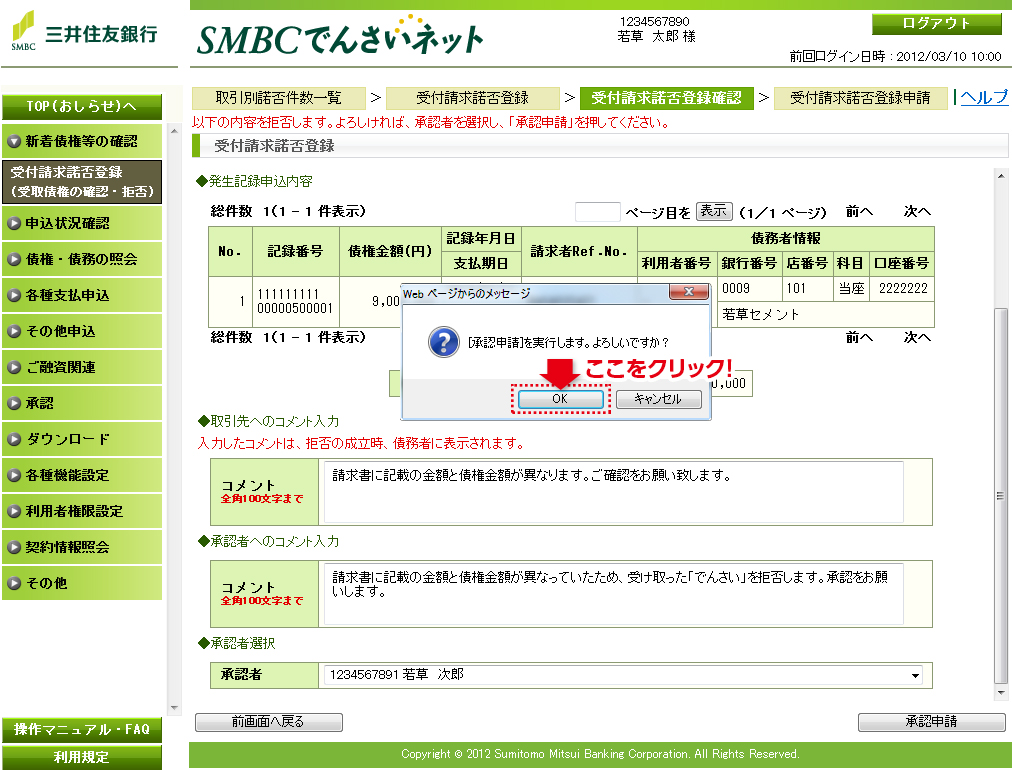Click the 取引先へのコメント text area
1012x770 pixels.
click(613, 492)
